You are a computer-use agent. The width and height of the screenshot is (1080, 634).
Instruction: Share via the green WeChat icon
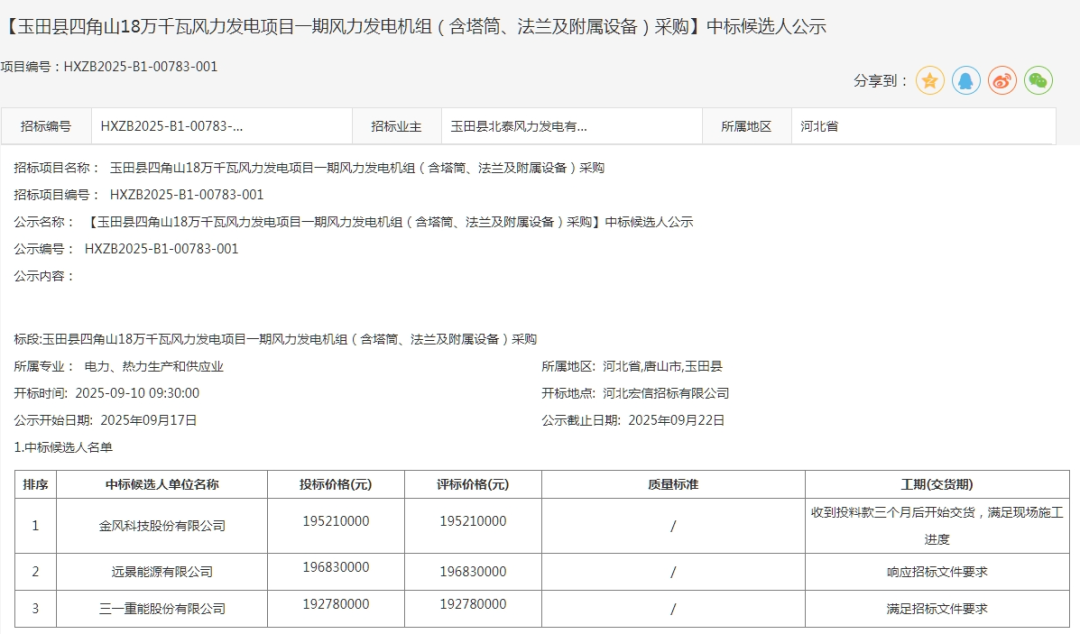[1038, 81]
